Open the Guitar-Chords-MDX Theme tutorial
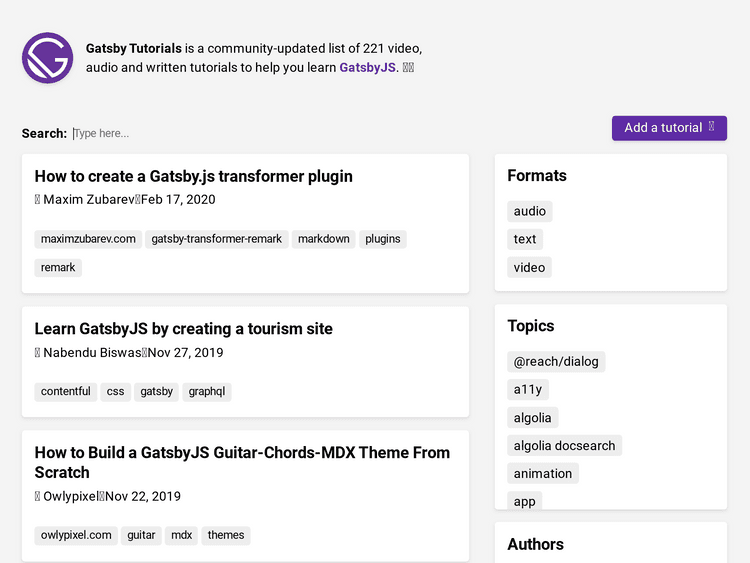The height and width of the screenshot is (563, 750). coord(242,462)
